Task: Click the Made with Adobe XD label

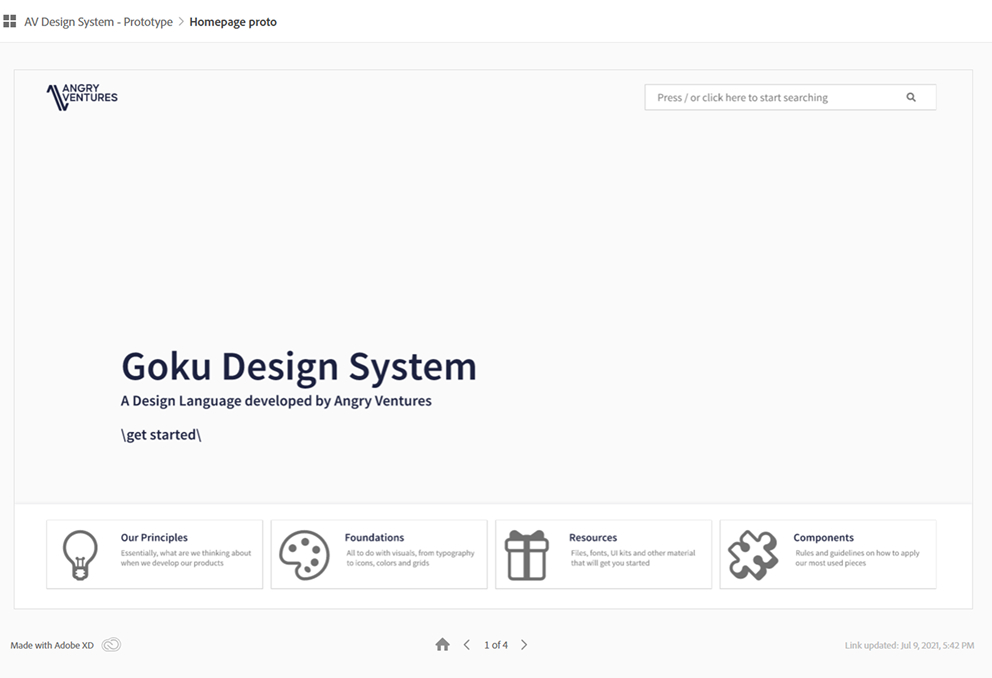Action: [x=52, y=645]
